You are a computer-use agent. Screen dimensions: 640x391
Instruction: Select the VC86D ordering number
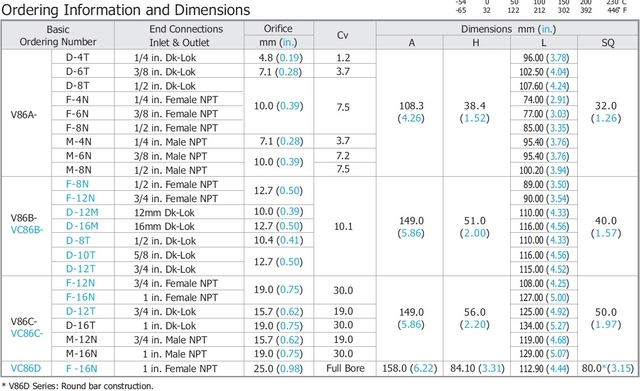(26, 369)
